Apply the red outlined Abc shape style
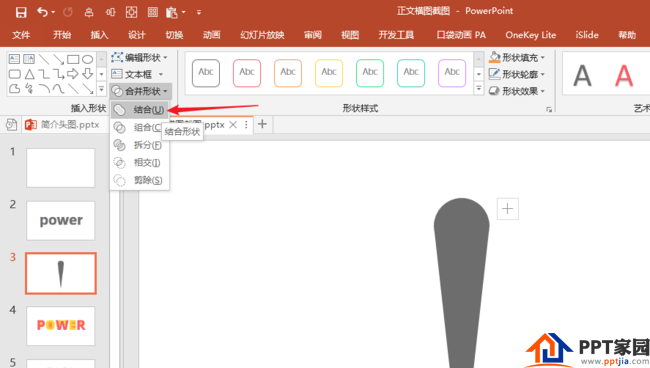Image resolution: width=650 pixels, height=368 pixels. click(x=247, y=73)
